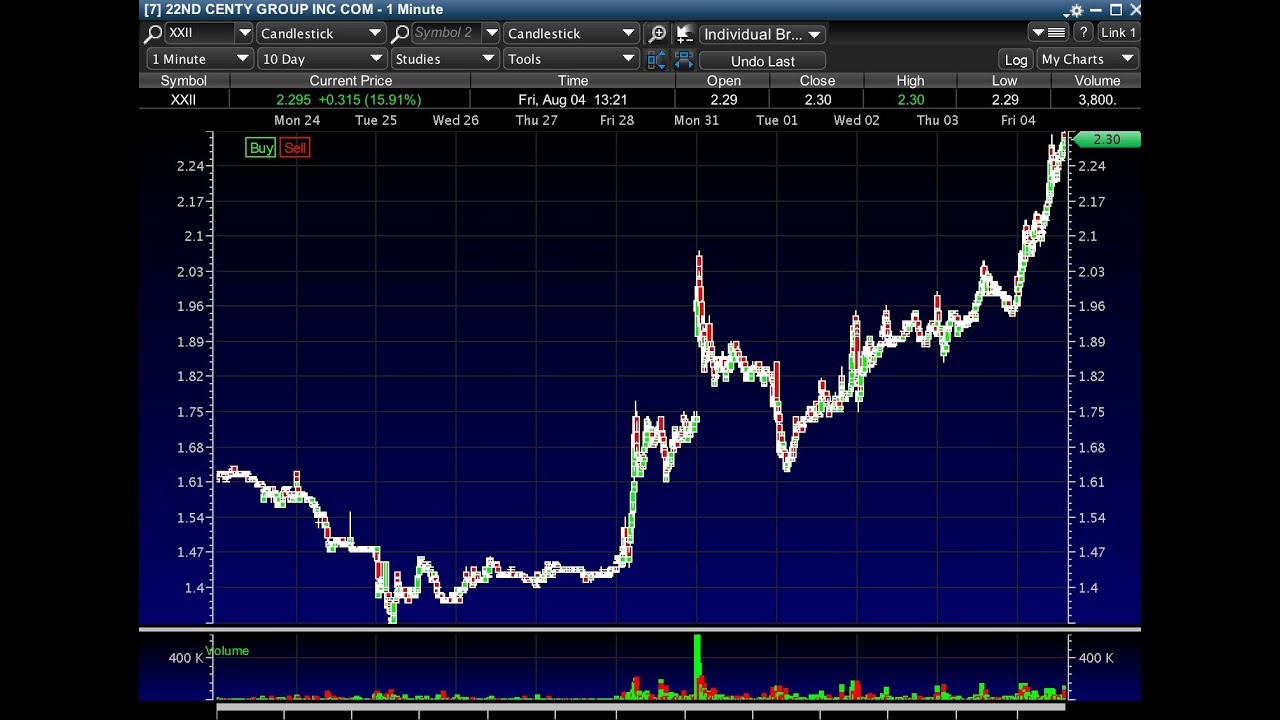
Task: Click the High column header
Action: tap(910, 81)
